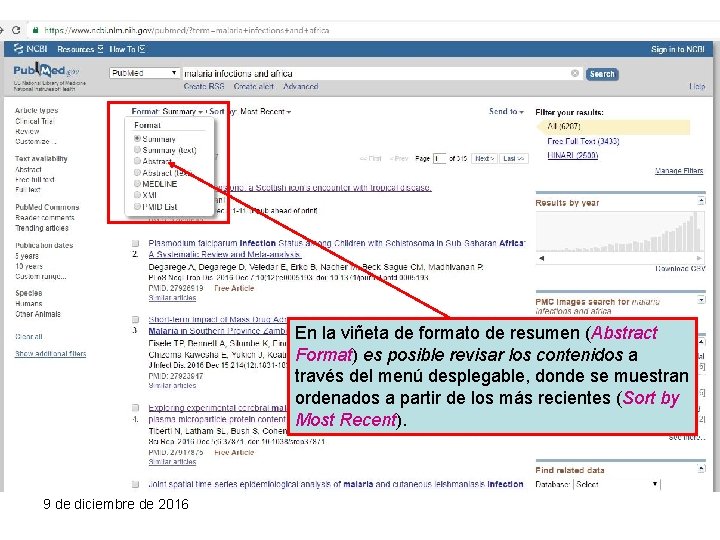The width and height of the screenshot is (720, 540).
Task: Open Plasmodium falciparum Infection Status article title
Action: coord(337,248)
